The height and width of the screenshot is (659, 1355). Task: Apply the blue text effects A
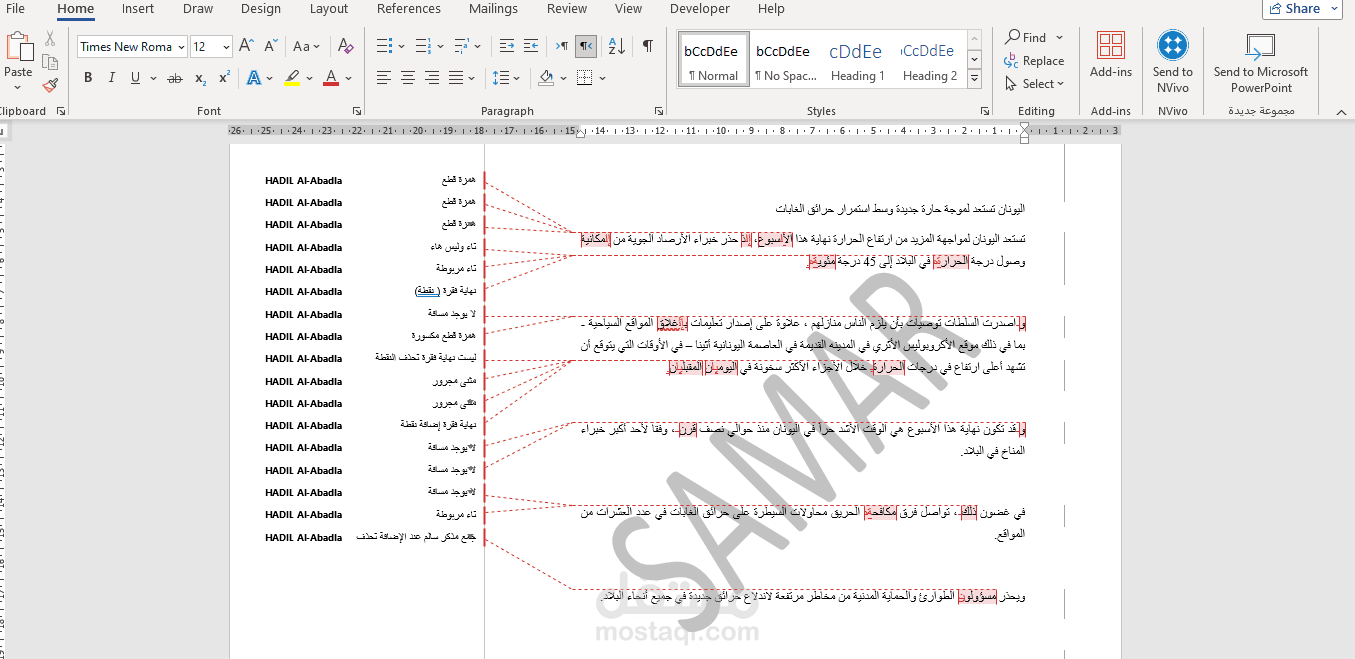click(254, 78)
